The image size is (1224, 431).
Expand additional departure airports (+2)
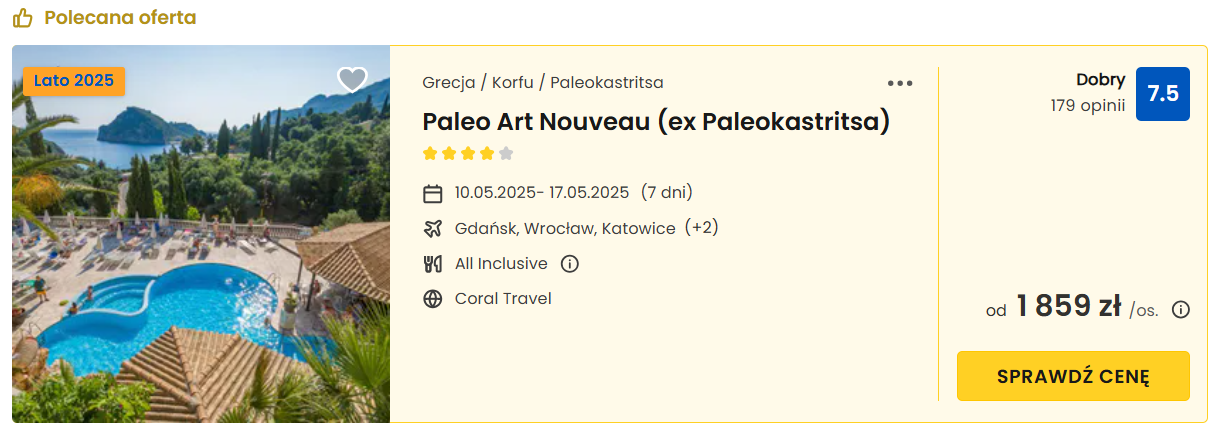click(x=702, y=228)
